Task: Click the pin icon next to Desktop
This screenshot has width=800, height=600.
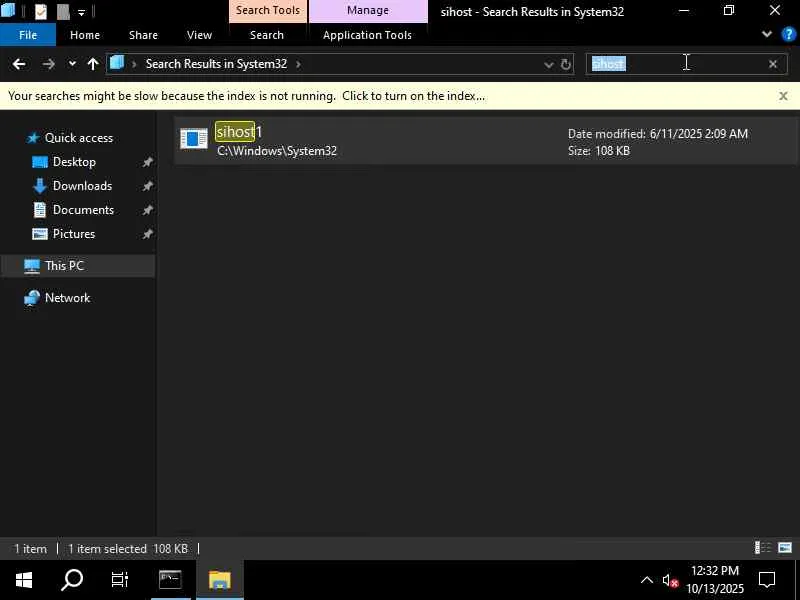Action: tap(147, 162)
